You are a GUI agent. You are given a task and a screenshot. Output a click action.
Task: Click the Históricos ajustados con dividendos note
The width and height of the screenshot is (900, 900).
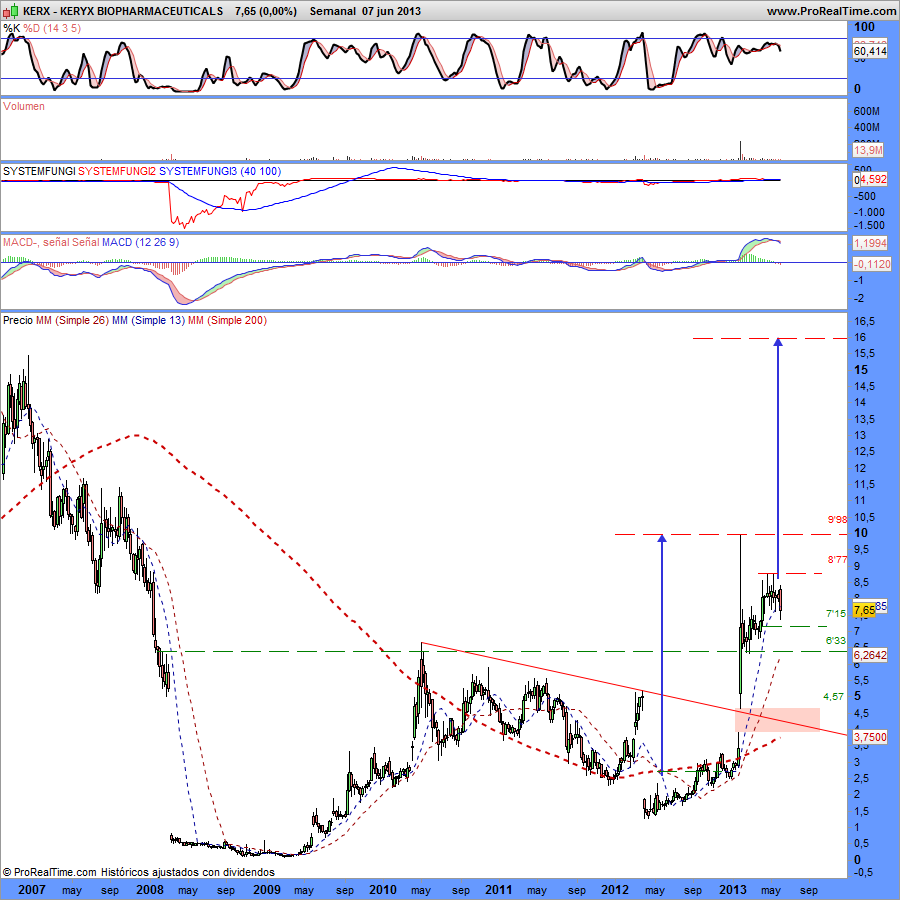point(188,872)
